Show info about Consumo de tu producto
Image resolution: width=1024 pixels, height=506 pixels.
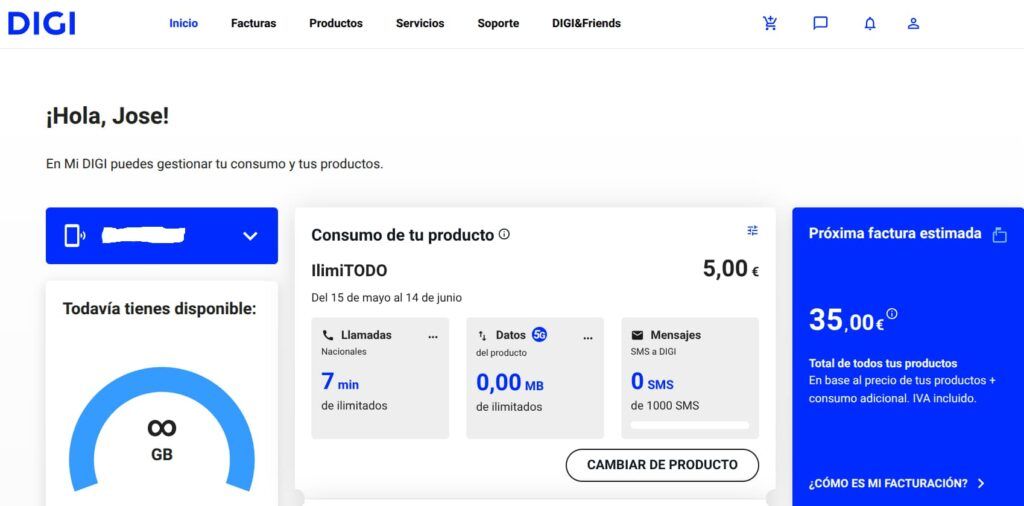504,234
